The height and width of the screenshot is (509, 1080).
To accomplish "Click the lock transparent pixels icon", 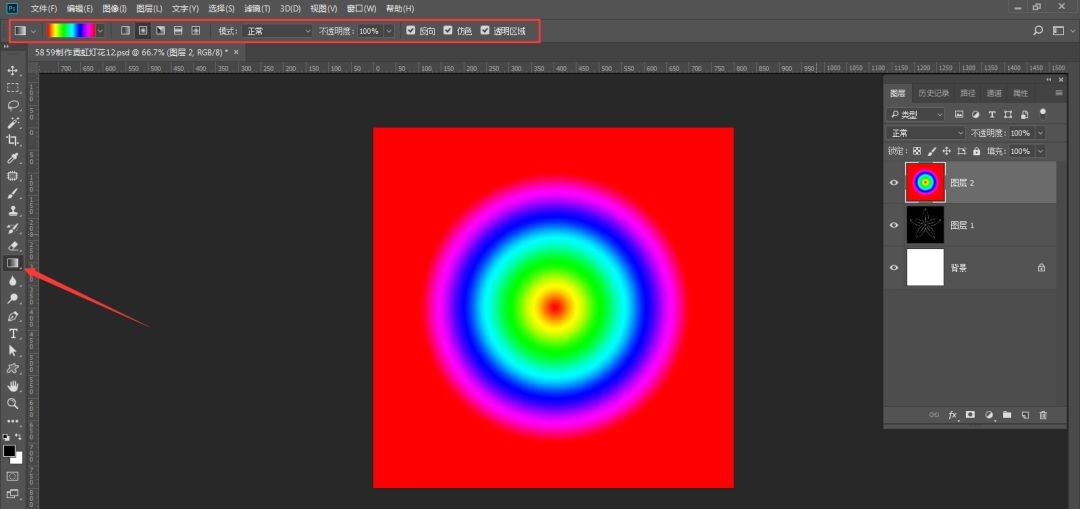I will point(917,151).
